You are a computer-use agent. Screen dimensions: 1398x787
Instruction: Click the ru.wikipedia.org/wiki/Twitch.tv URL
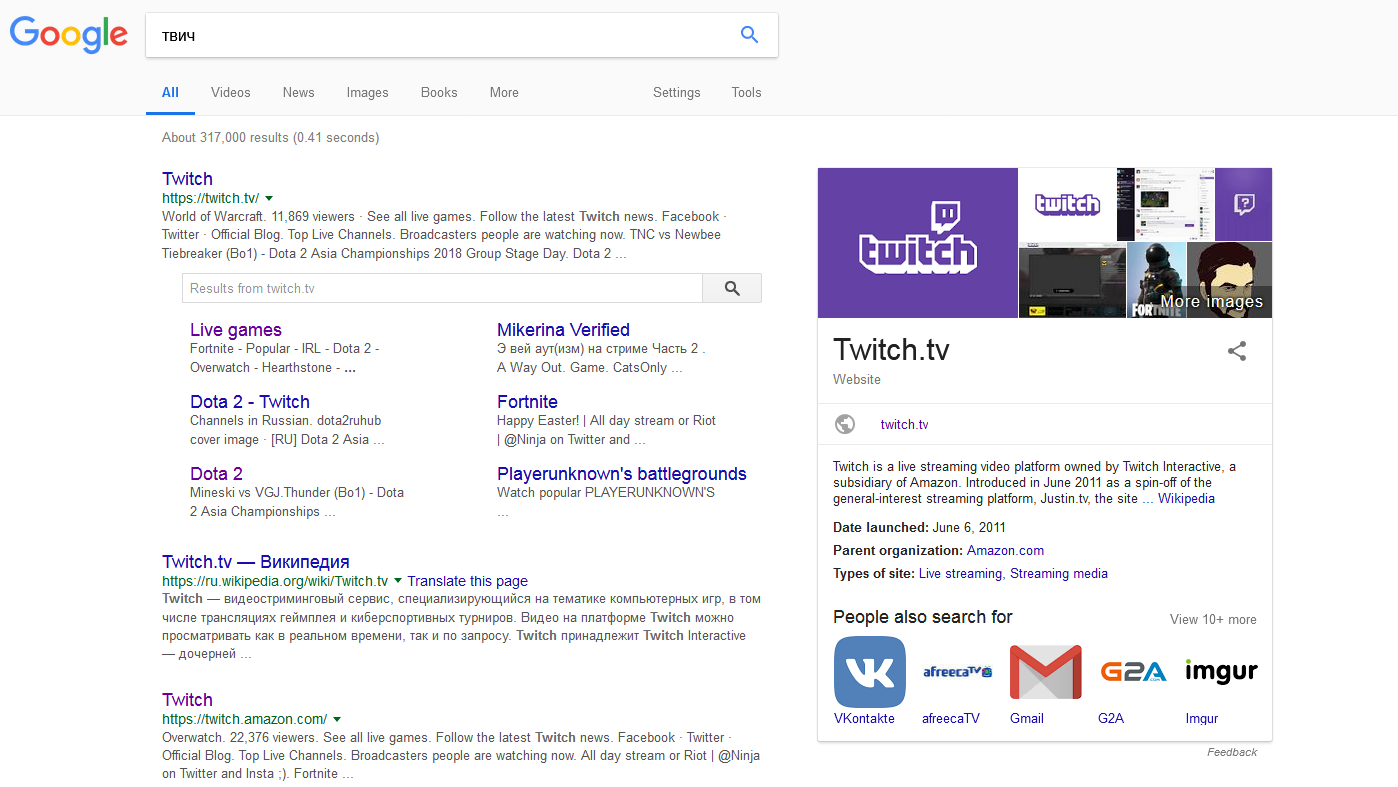click(x=275, y=581)
